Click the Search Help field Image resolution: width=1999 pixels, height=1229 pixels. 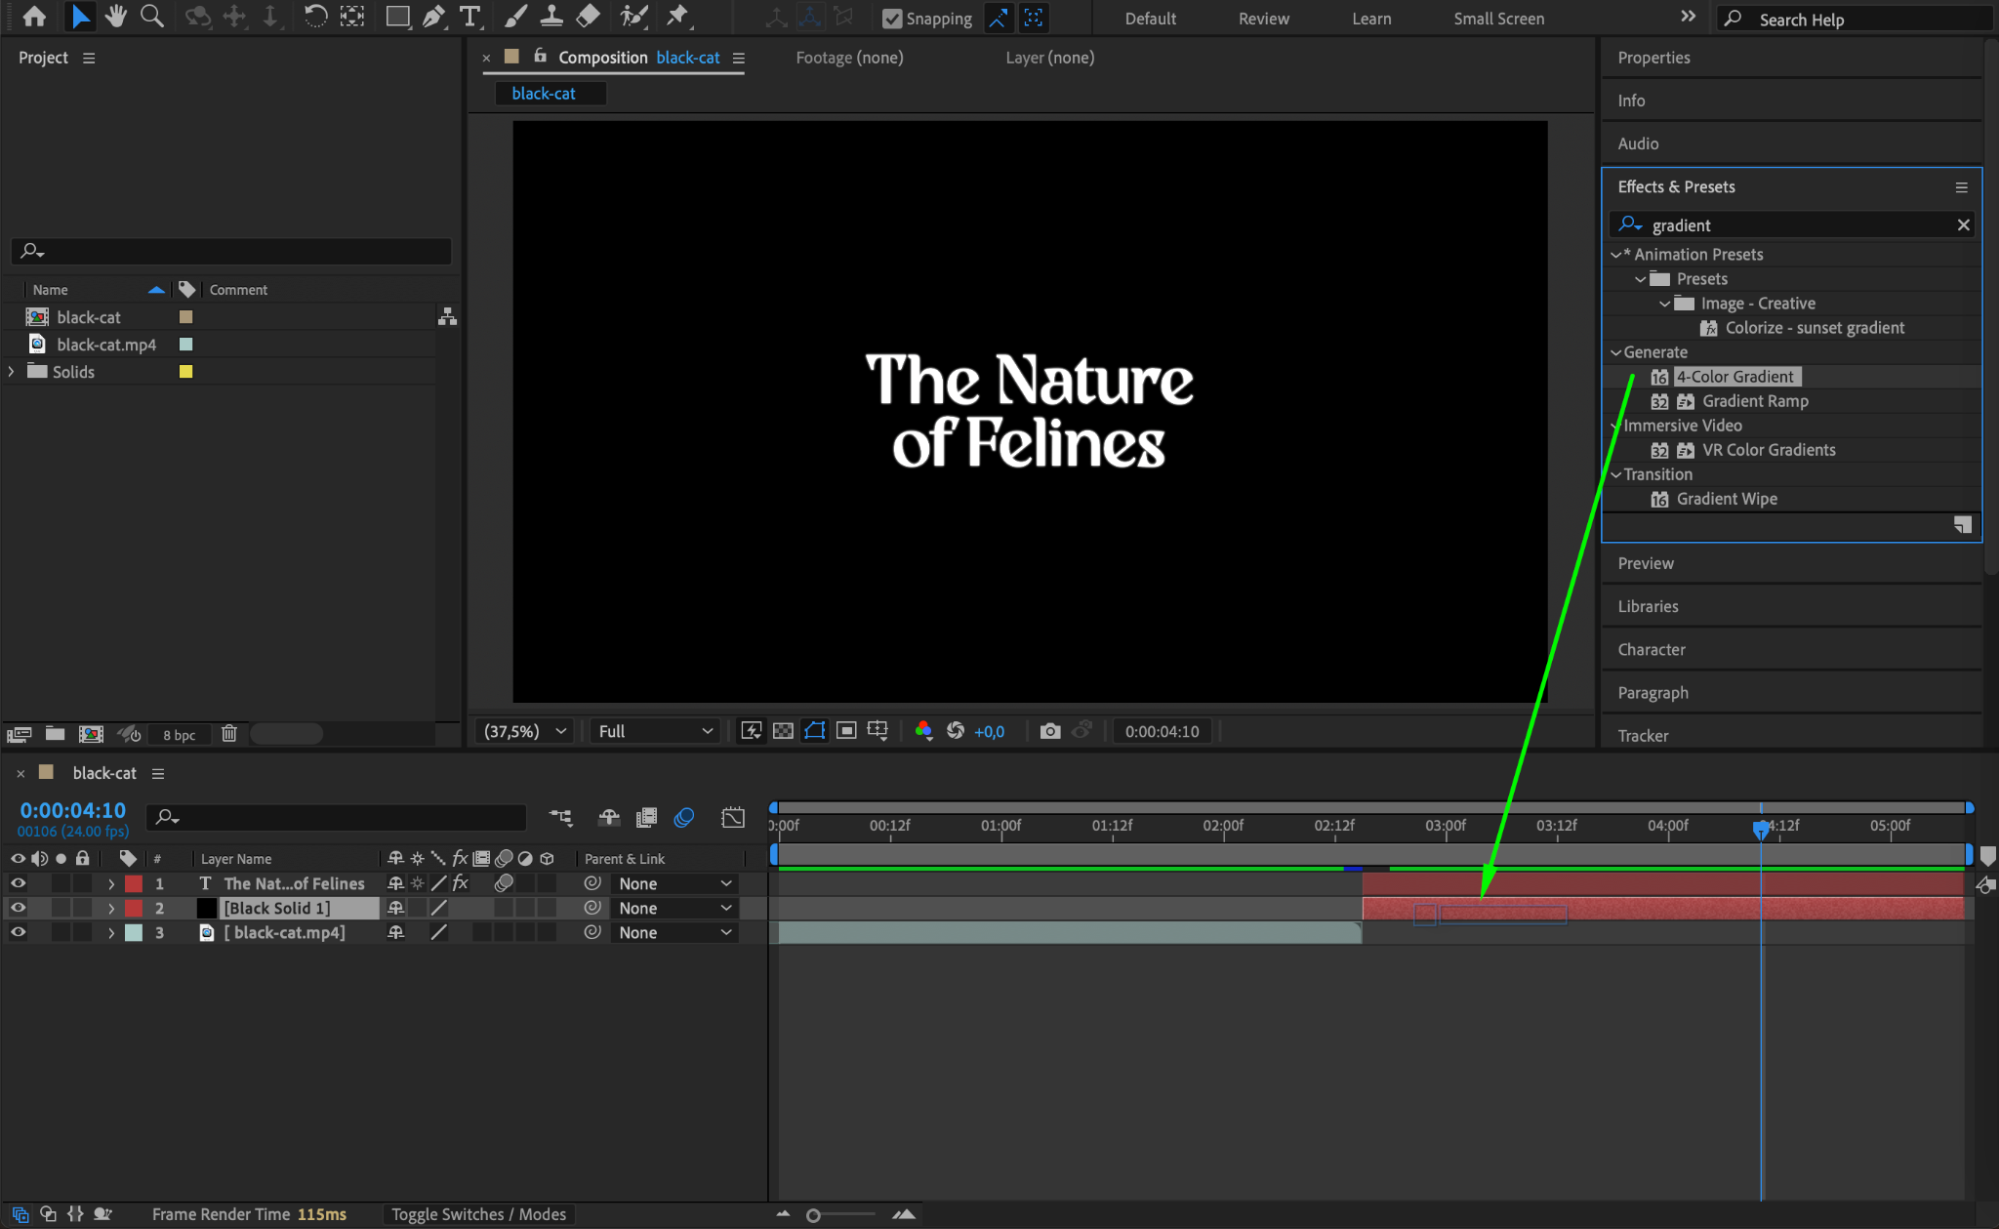coord(1855,19)
